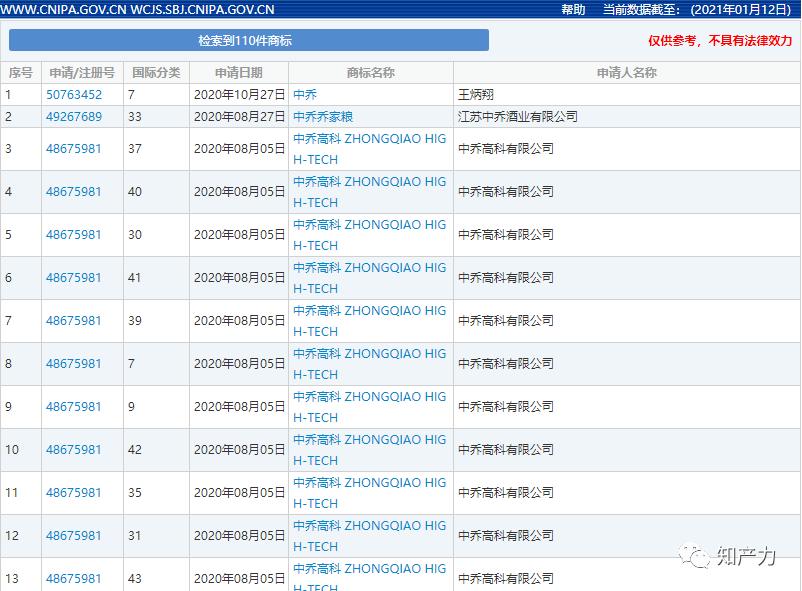Select class 43 cell in row 13
The height and width of the screenshot is (591, 802).
click(x=156, y=575)
